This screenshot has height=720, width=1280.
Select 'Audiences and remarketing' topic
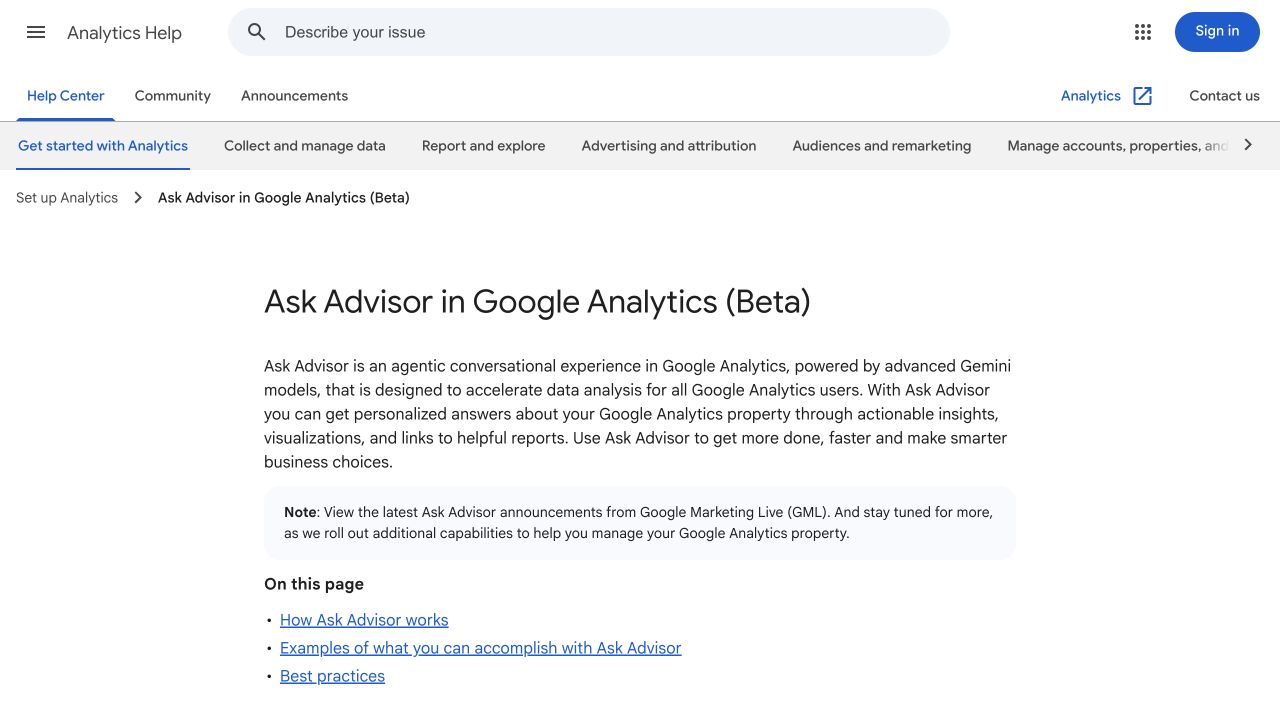click(x=882, y=146)
